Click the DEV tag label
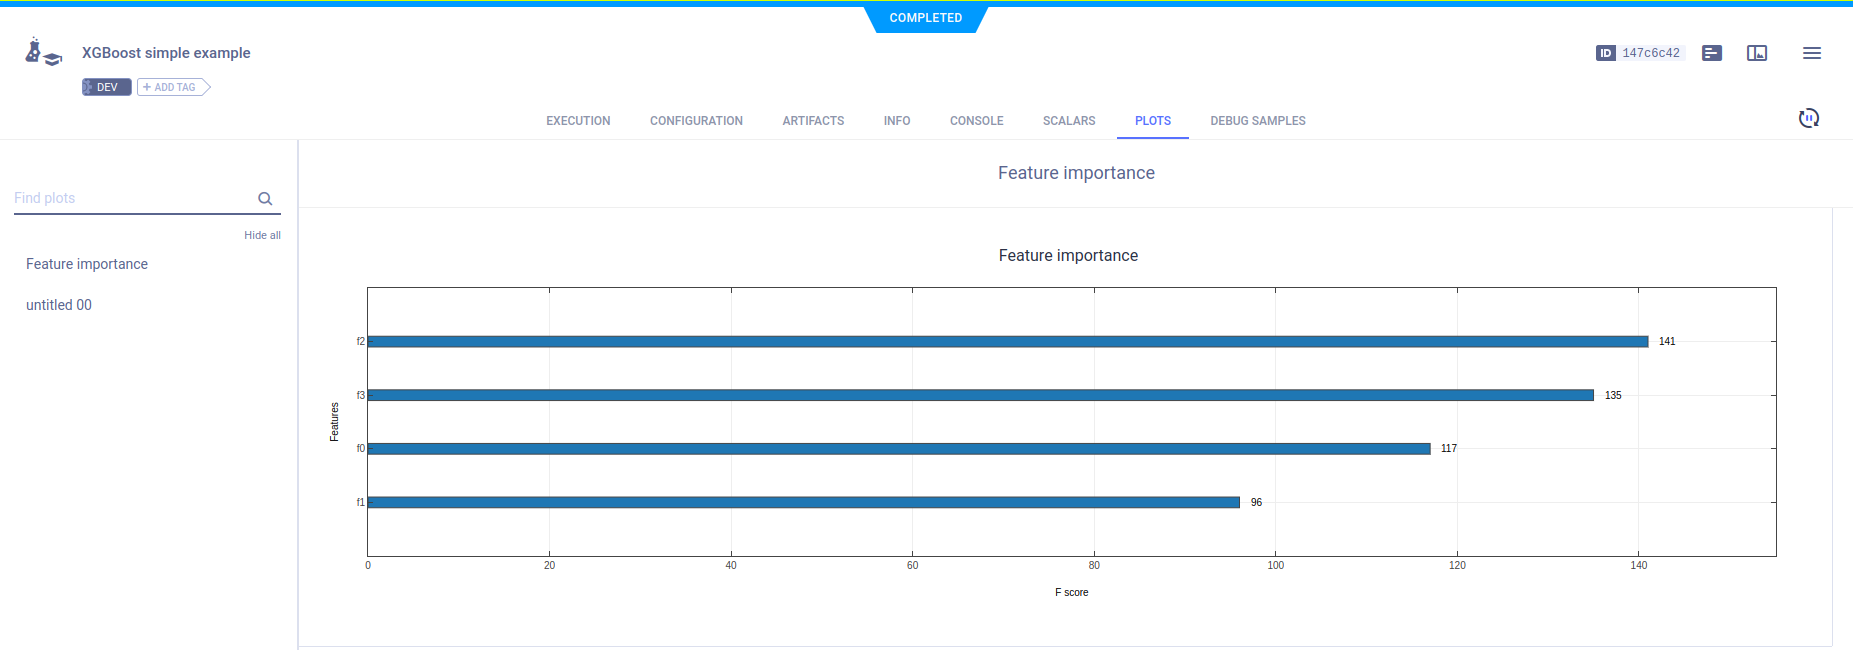Viewport: 1853px width, 650px height. (107, 87)
